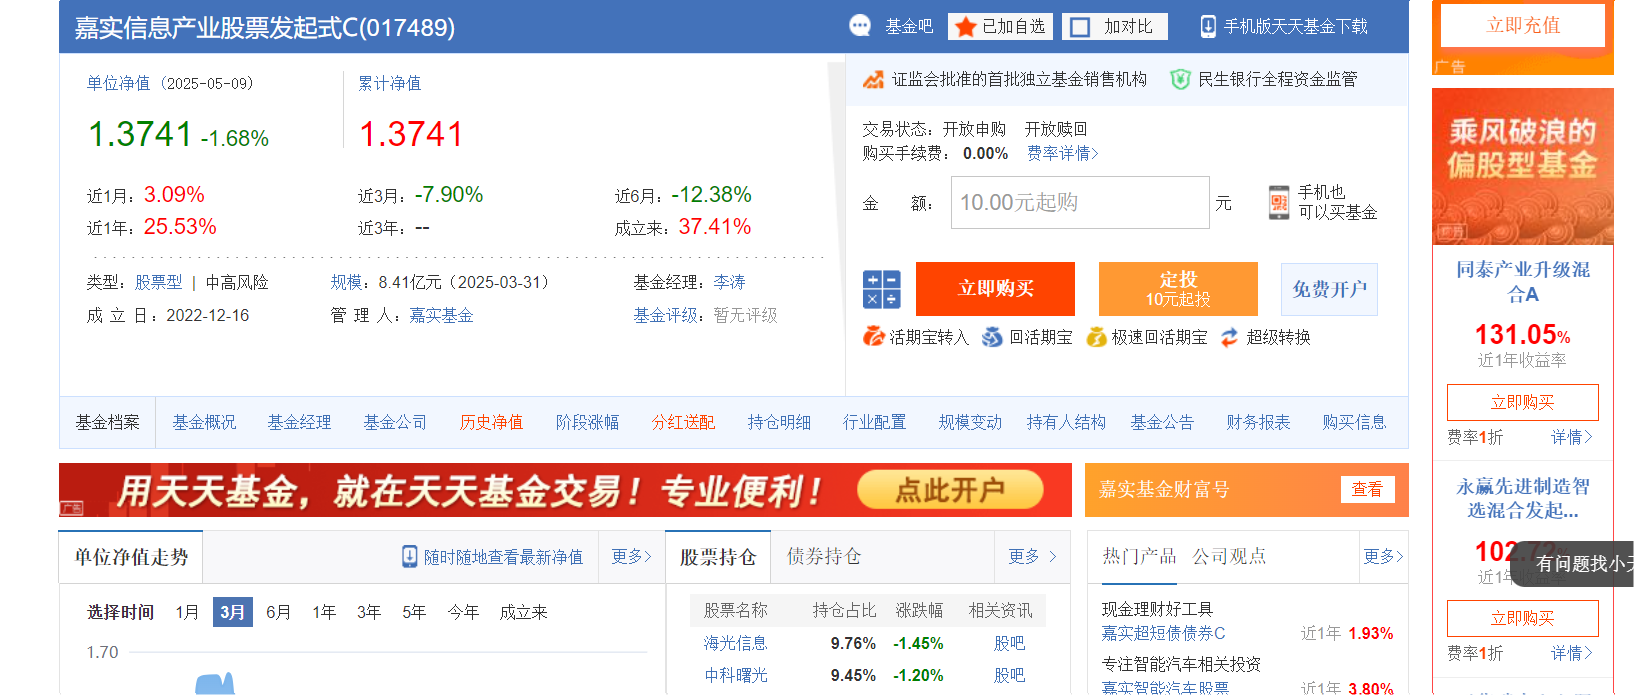The height and width of the screenshot is (695, 1634).
Task: Click the 民生银行 shield icon
Action: click(1180, 79)
